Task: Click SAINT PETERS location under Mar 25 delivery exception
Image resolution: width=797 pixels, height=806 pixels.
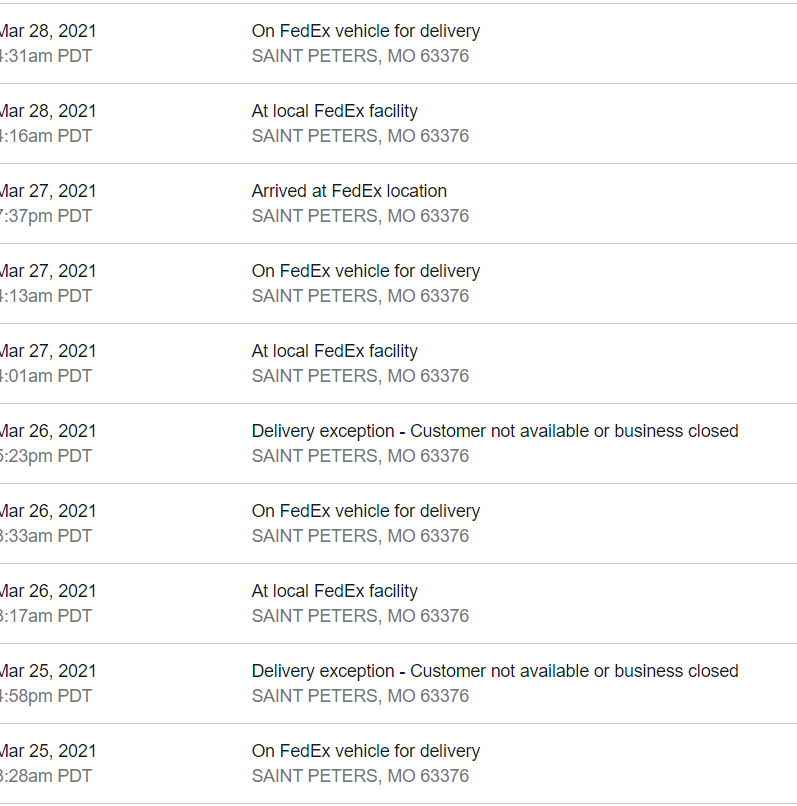Action: [360, 696]
